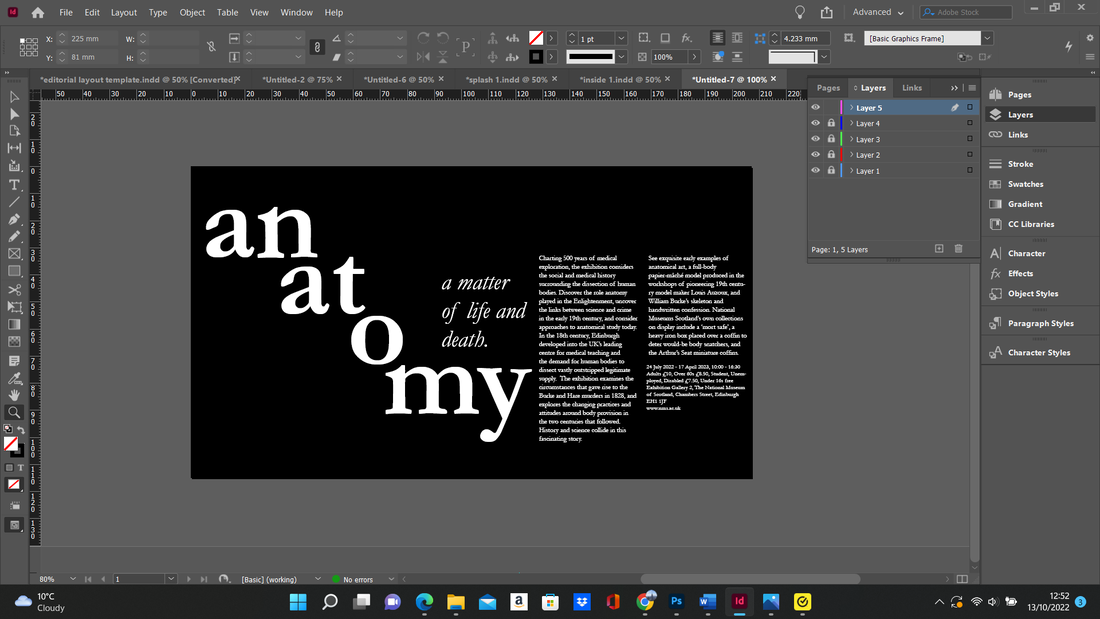This screenshot has width=1100, height=619.
Task: Open Advanced workspace dropdown
Action: [x=878, y=12]
